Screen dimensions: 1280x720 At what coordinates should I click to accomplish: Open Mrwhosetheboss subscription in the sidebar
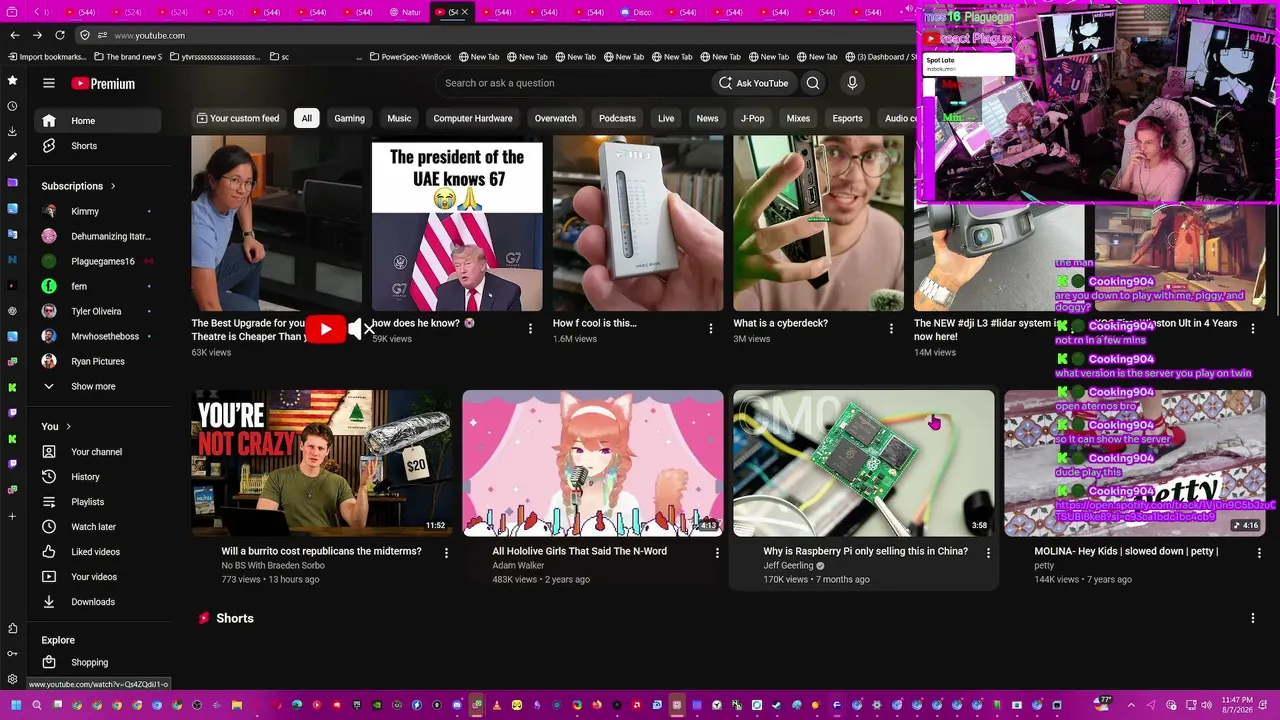[97, 336]
